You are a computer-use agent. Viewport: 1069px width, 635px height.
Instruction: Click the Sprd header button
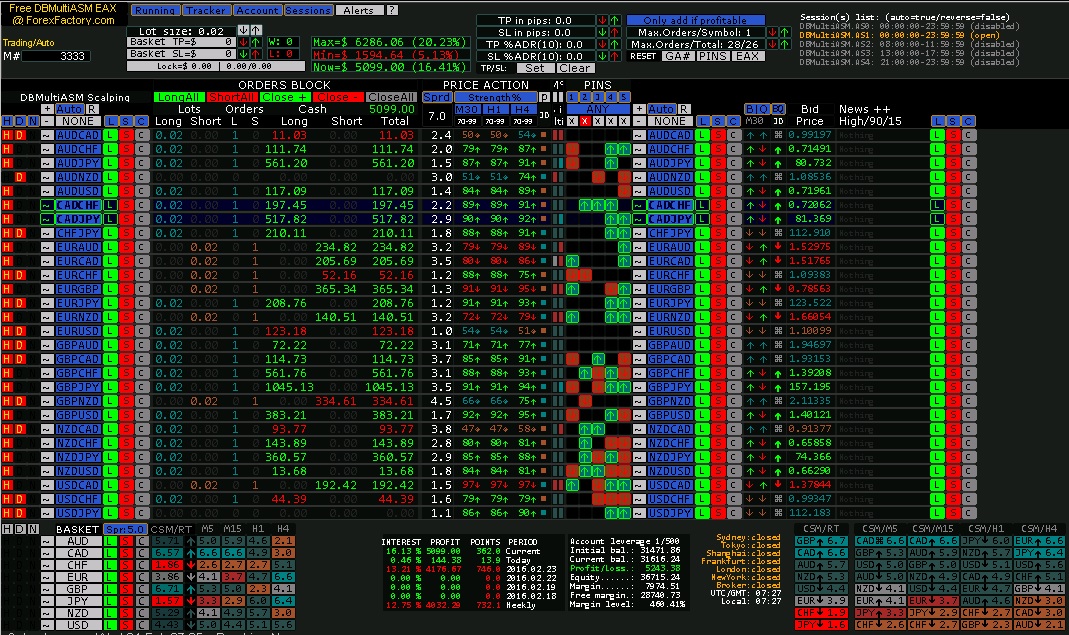436,97
